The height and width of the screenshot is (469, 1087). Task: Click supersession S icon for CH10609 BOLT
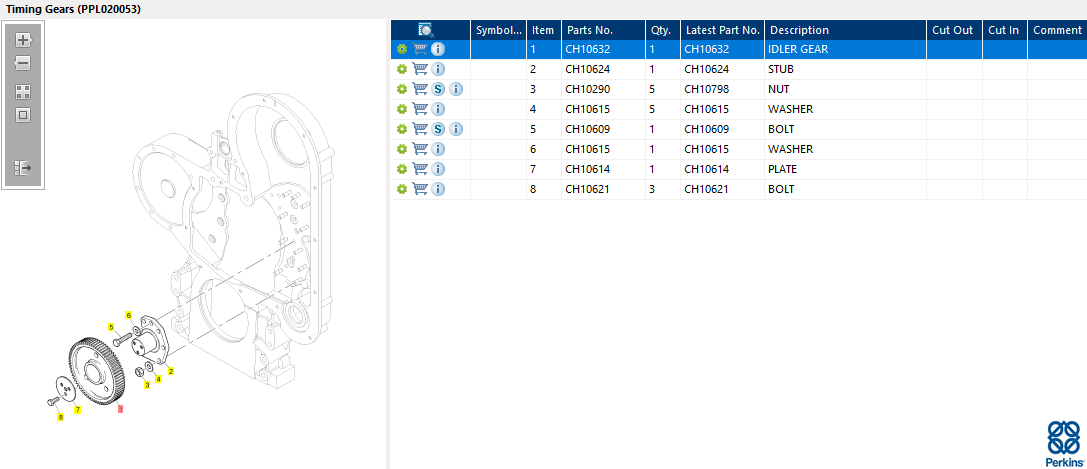click(438, 129)
